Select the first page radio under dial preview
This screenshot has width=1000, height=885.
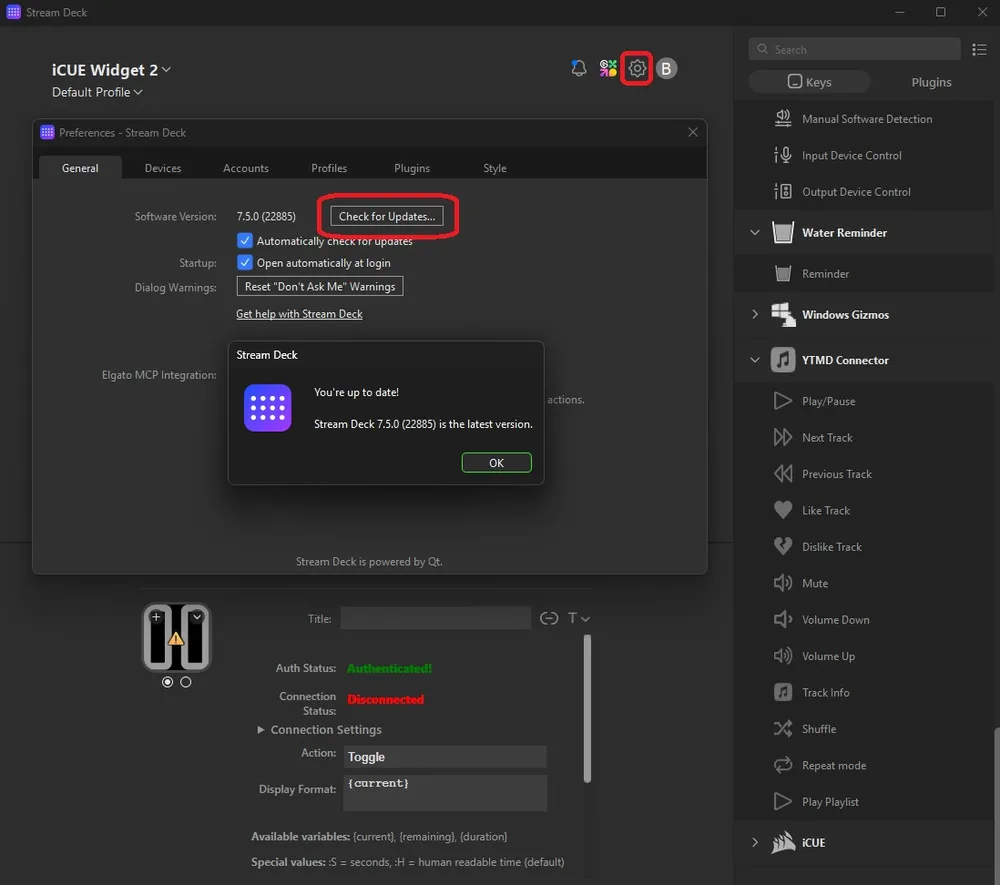(167, 682)
